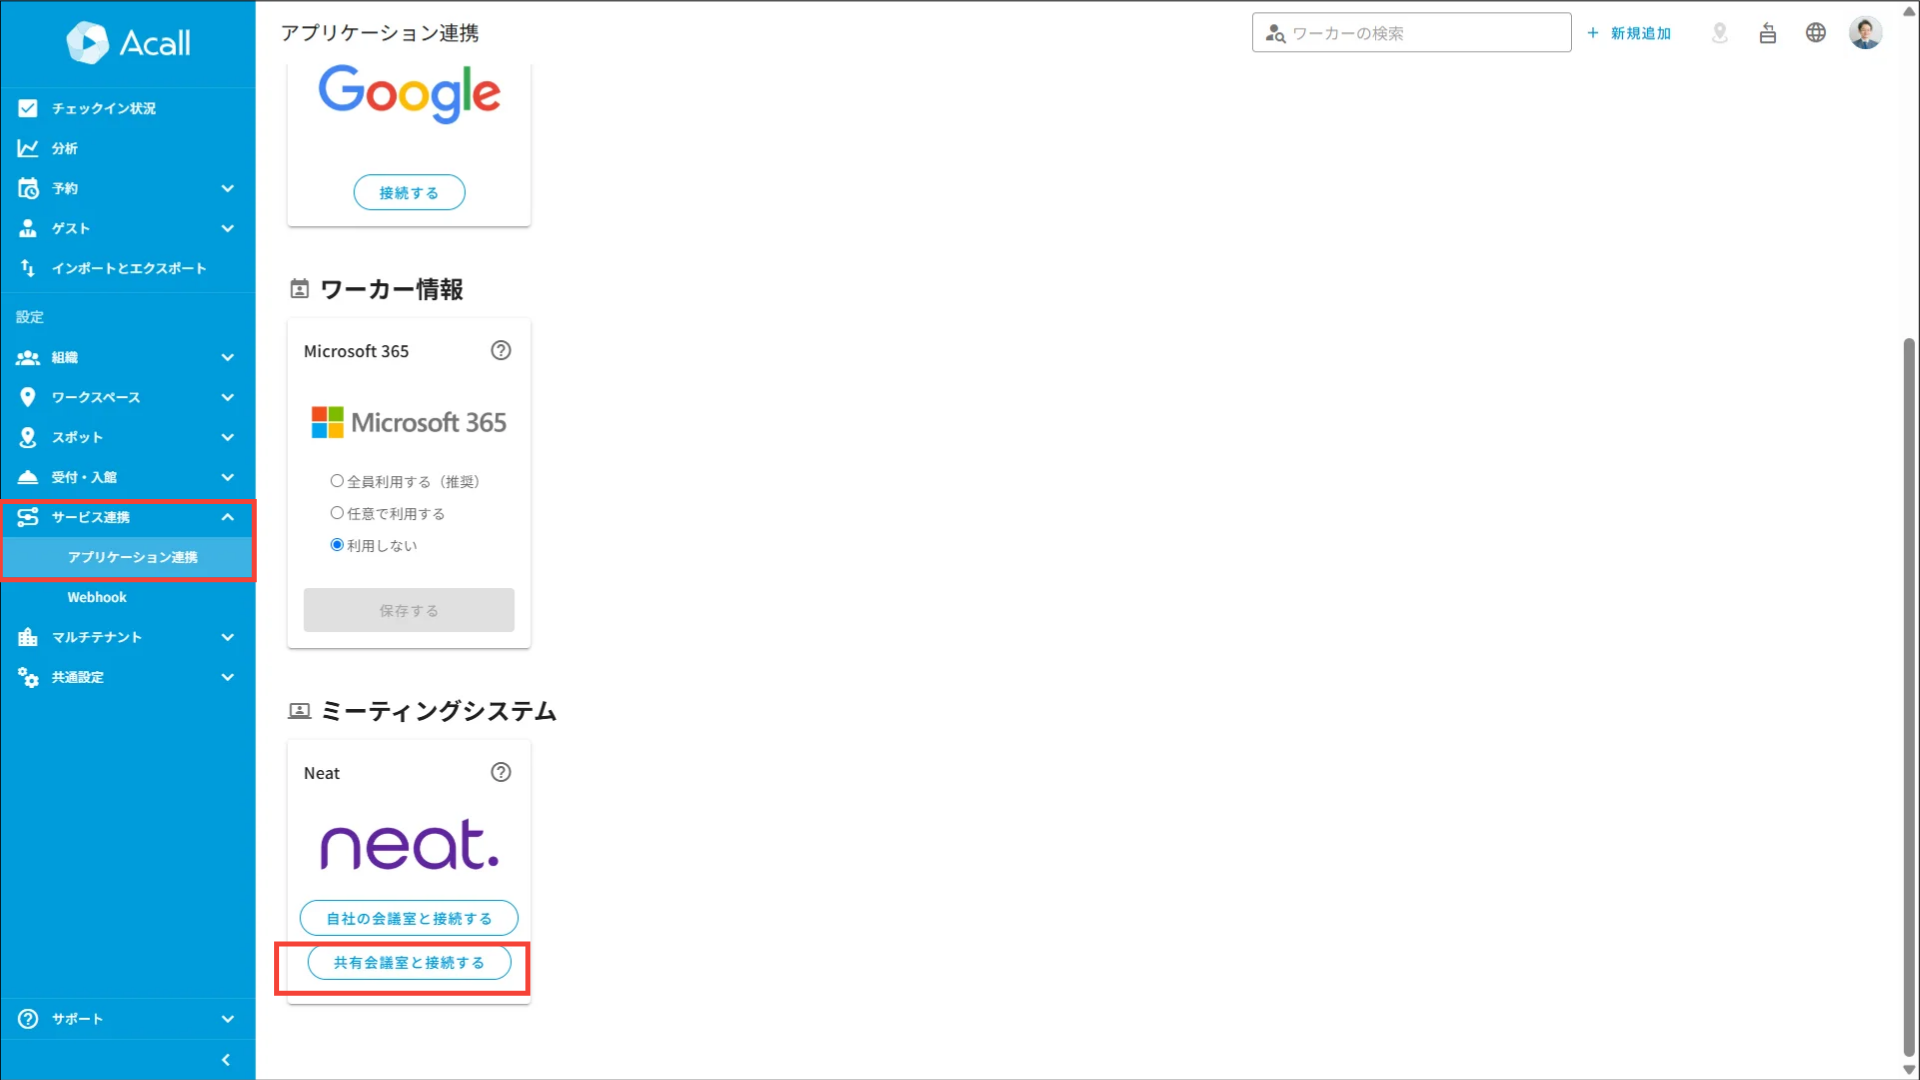The height and width of the screenshot is (1080, 1920).
Task: Click the reception desk header icon
Action: click(1768, 33)
